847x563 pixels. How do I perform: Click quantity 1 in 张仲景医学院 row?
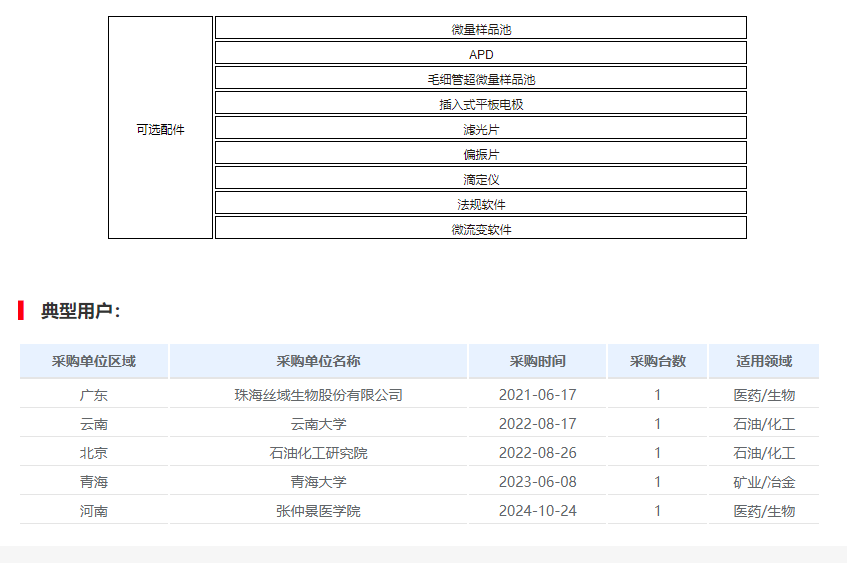[x=657, y=511]
